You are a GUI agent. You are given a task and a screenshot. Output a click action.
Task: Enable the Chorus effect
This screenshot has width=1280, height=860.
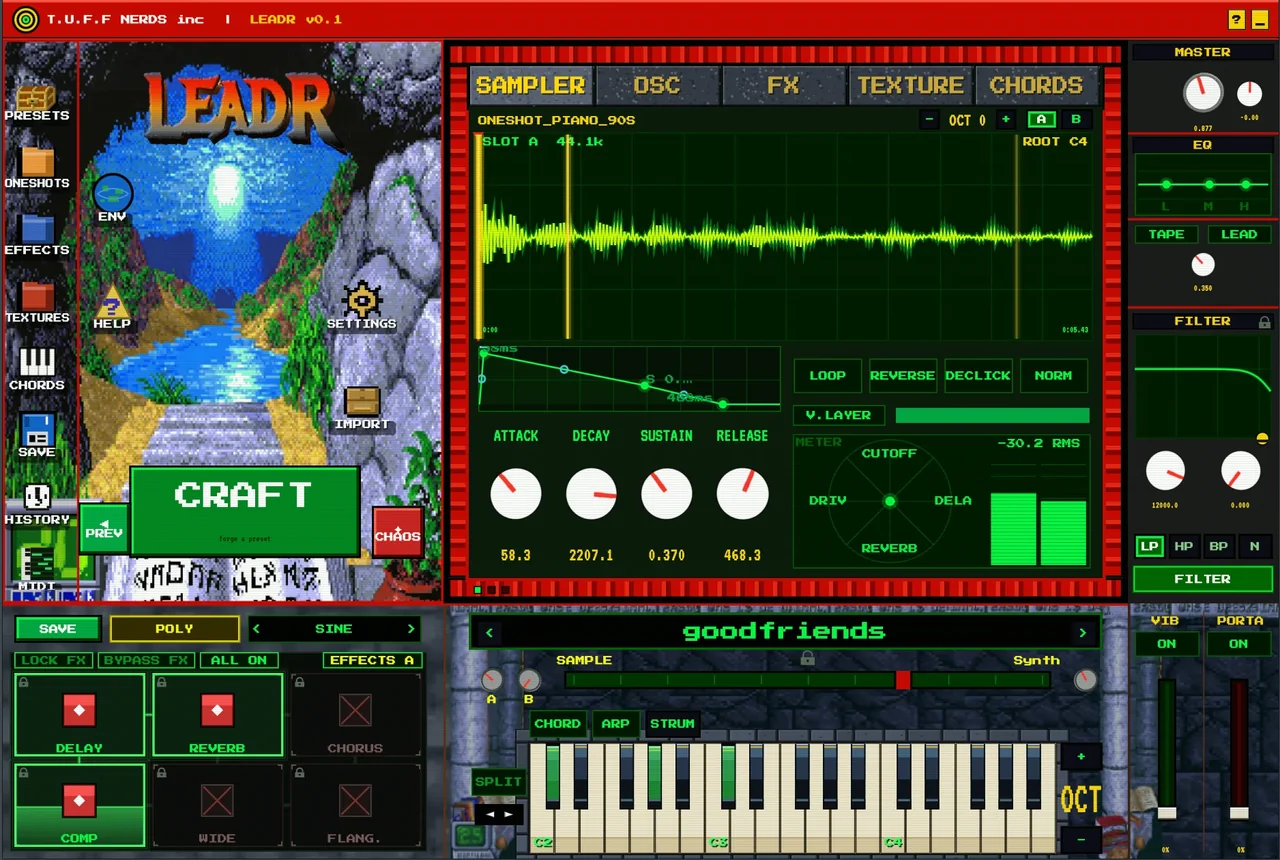click(355, 714)
